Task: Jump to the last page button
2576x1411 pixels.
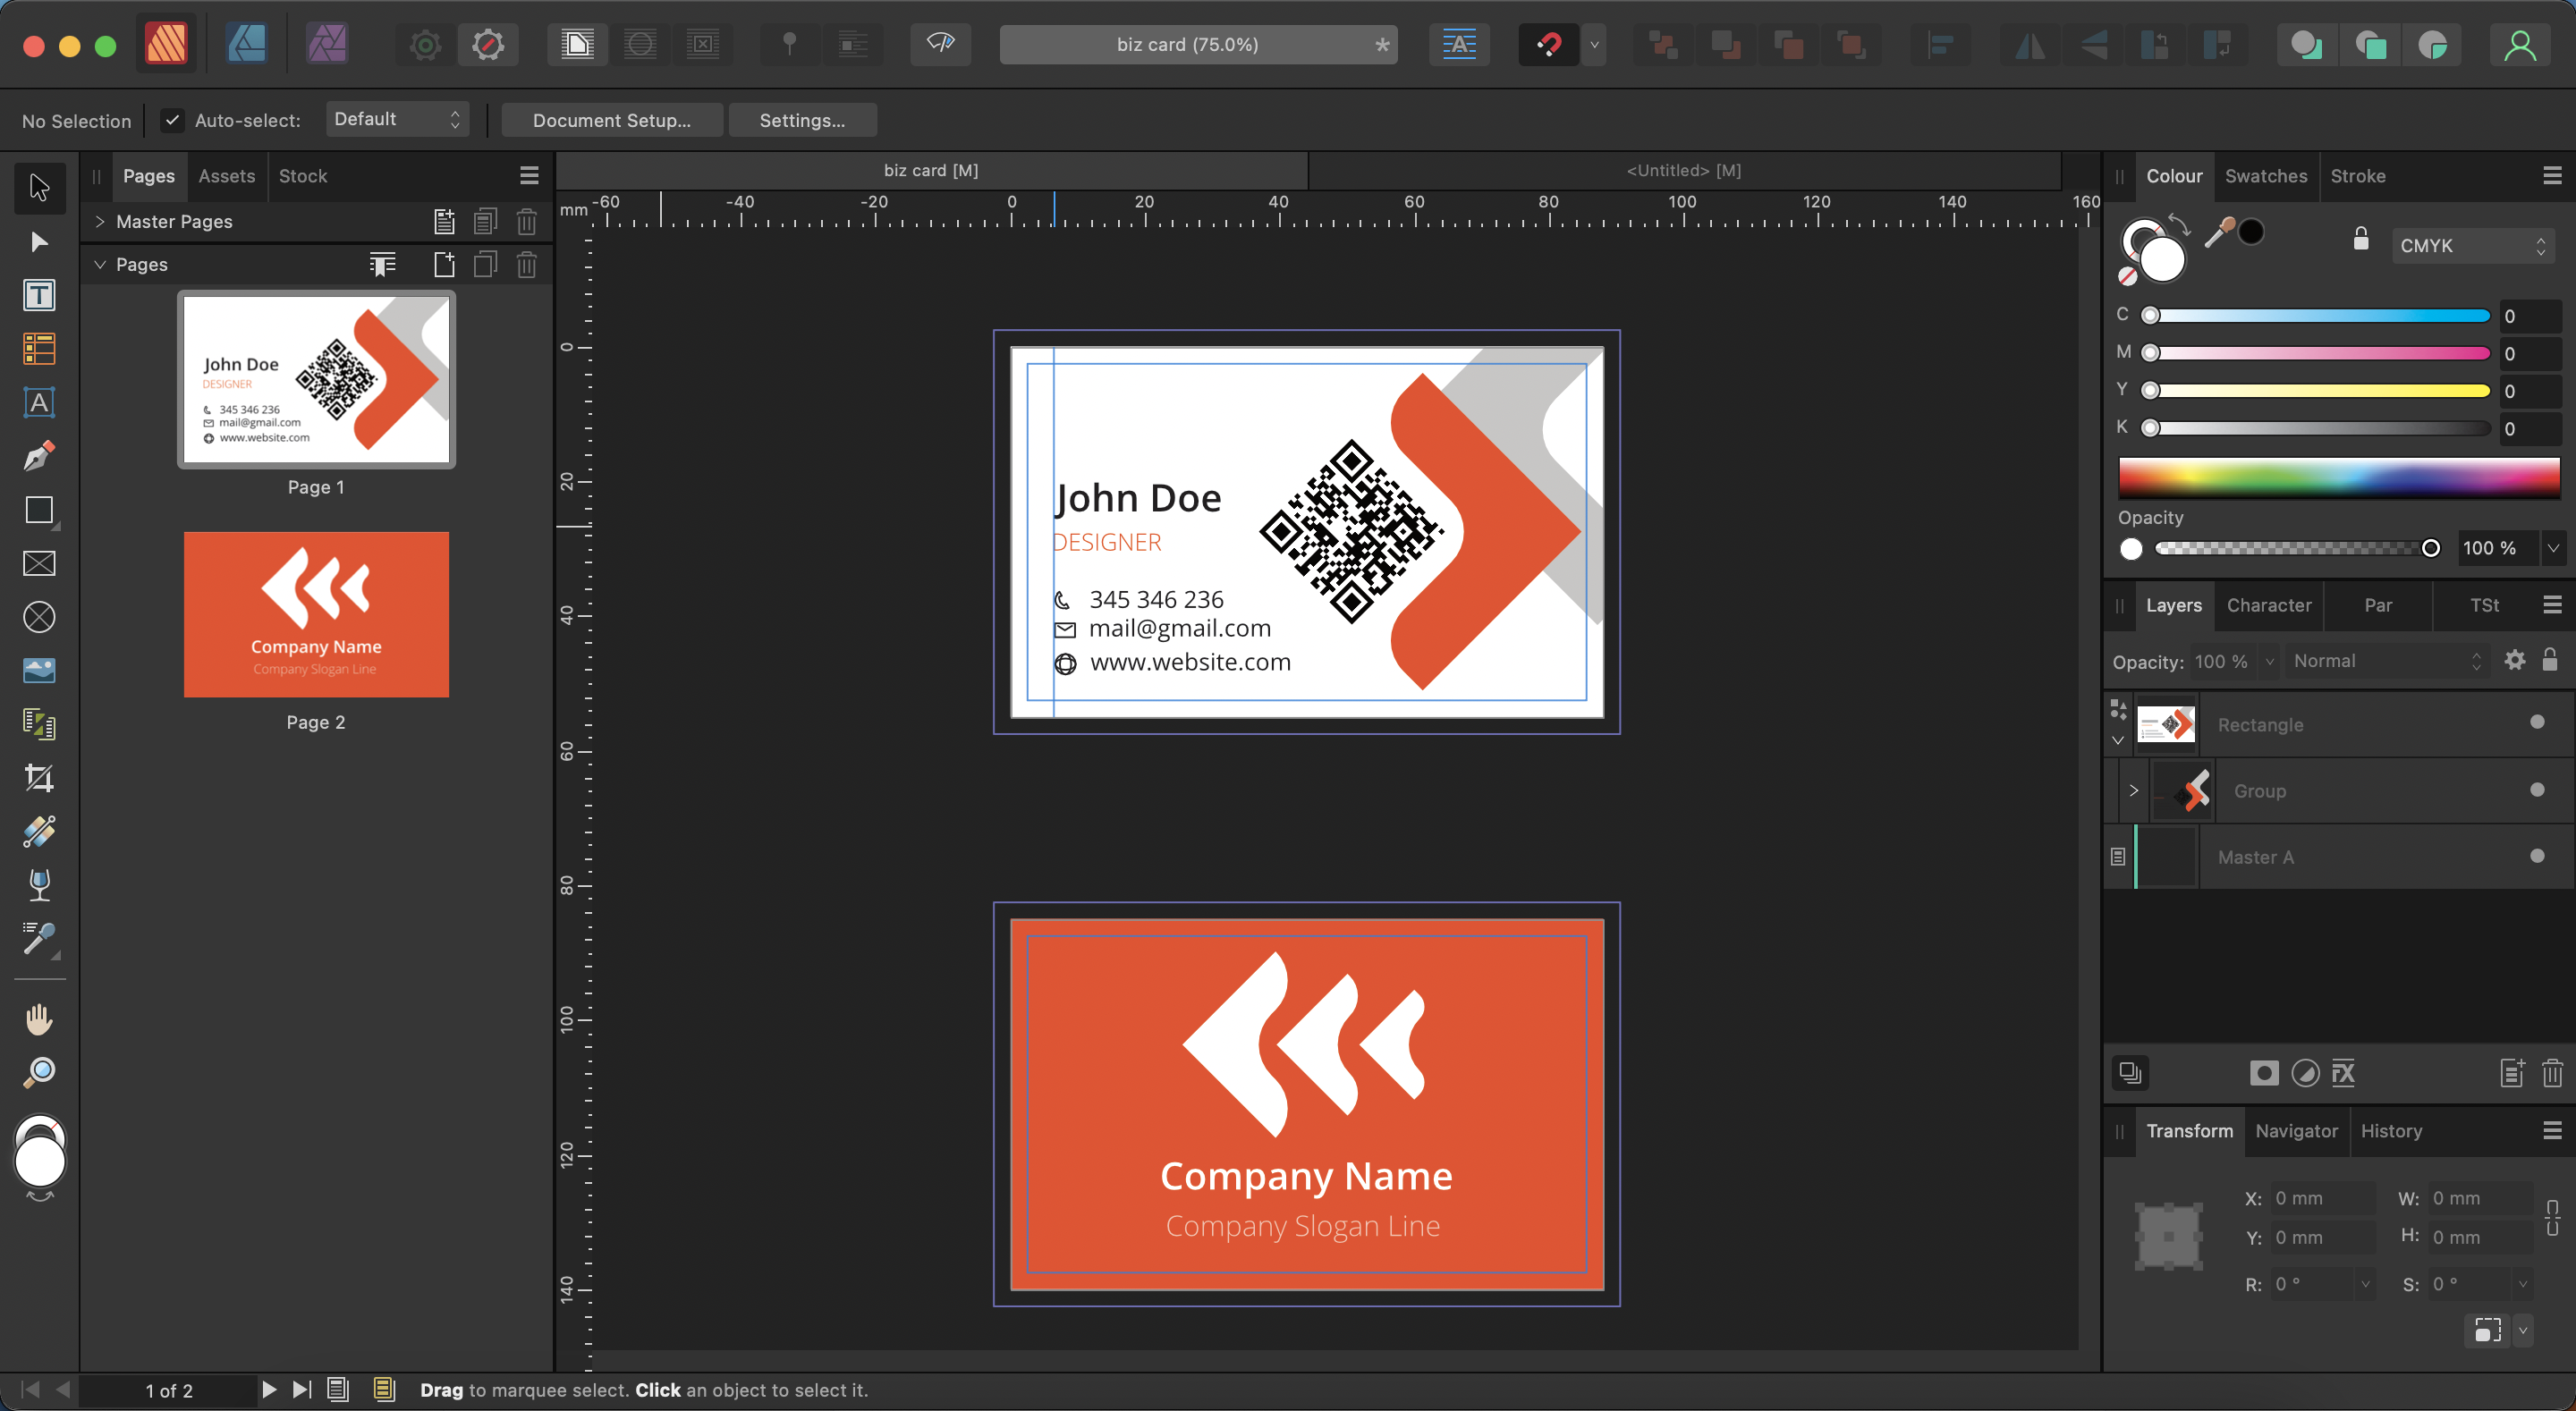Action: click(x=302, y=1390)
